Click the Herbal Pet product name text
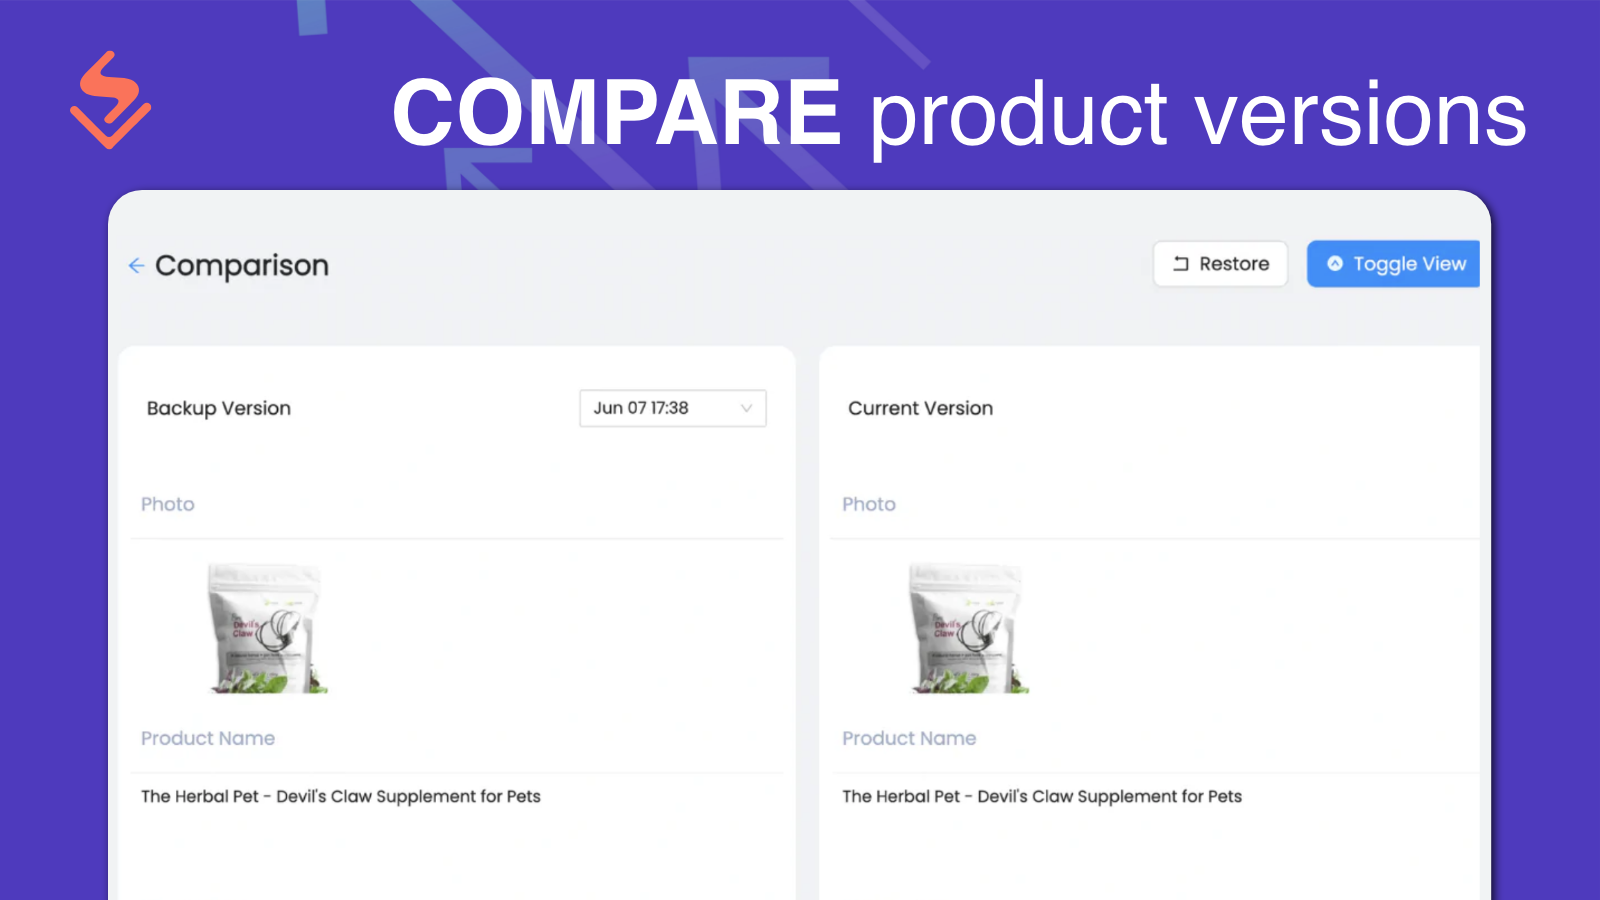This screenshot has width=1600, height=900. tap(340, 796)
